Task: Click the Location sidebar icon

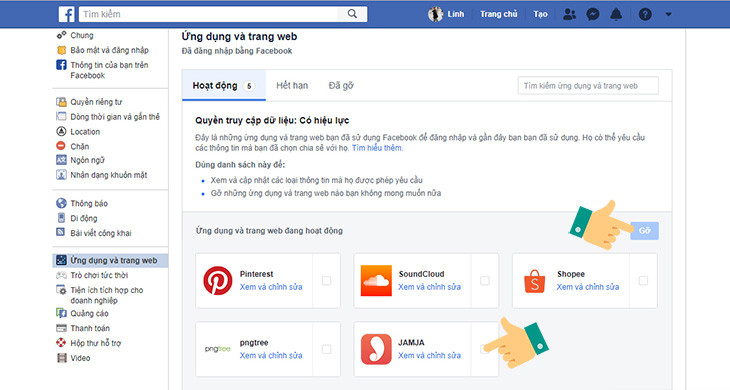Action: [61, 131]
